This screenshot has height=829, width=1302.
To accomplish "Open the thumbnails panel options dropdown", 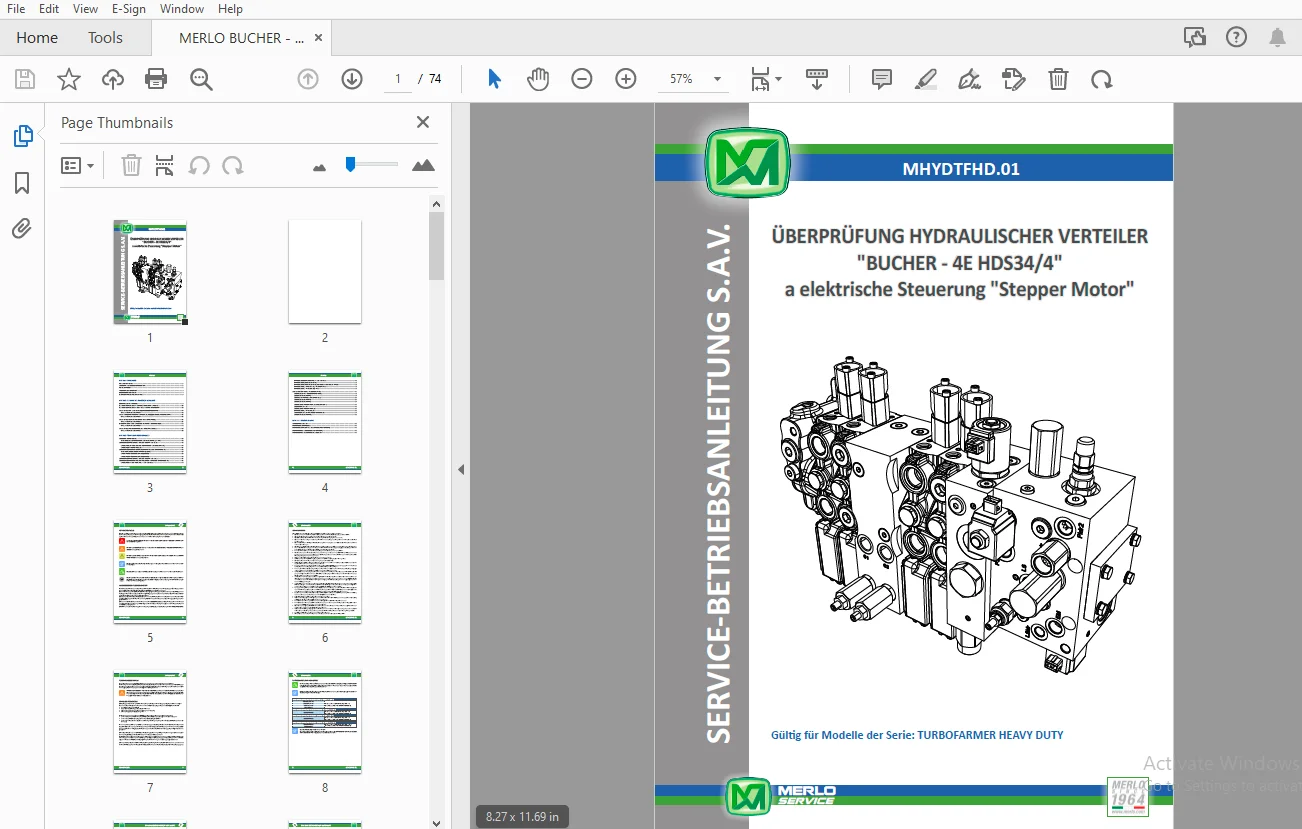I will (x=78, y=165).
